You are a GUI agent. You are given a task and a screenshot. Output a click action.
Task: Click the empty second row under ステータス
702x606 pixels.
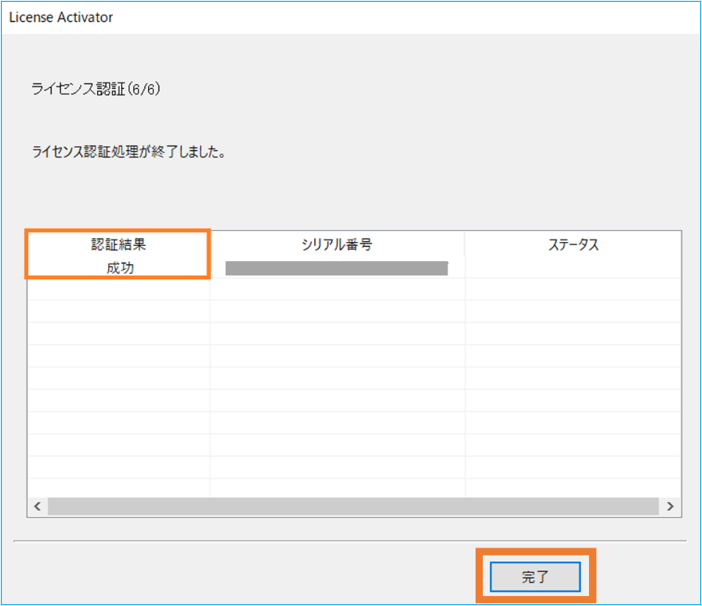click(x=573, y=289)
